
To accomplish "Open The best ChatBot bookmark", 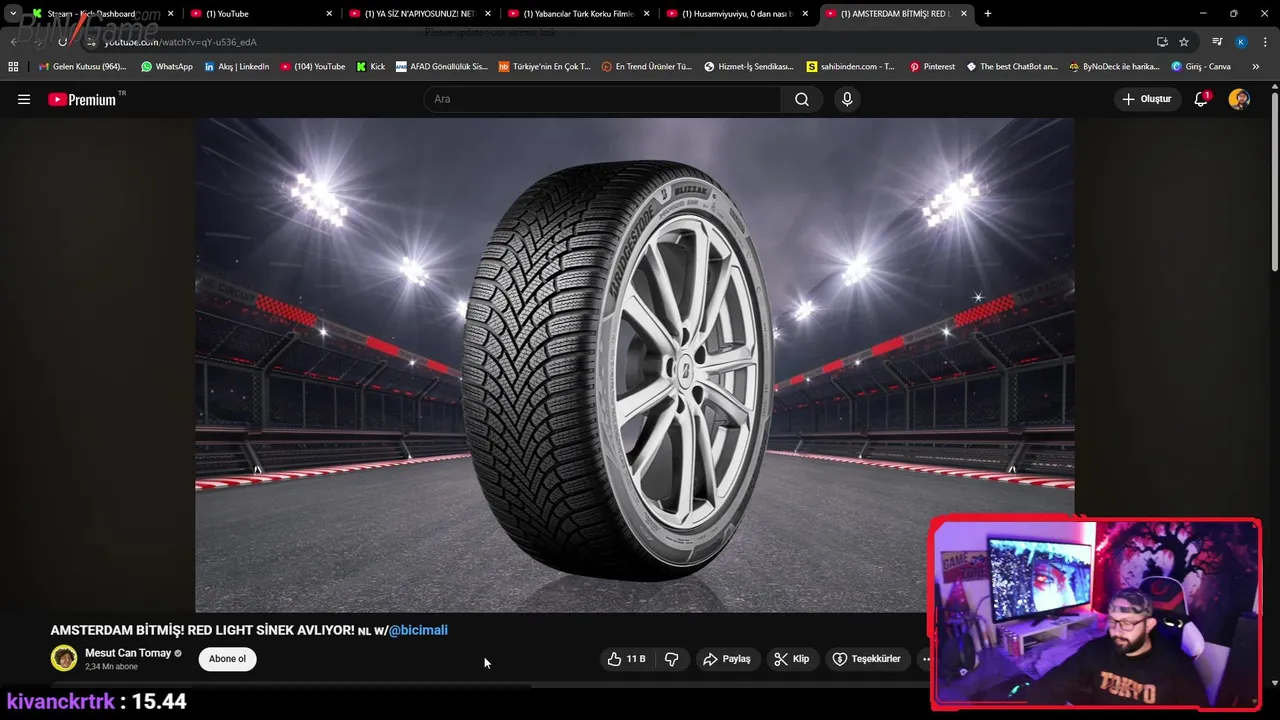I will (x=1012, y=67).
